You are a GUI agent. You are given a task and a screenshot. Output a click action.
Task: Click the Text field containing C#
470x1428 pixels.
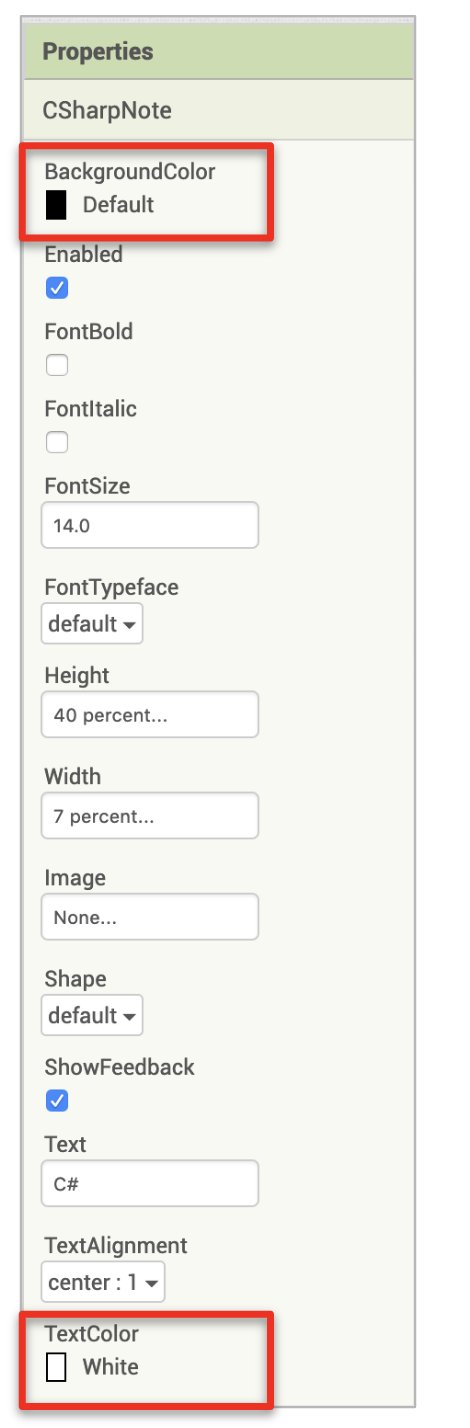(150, 1184)
